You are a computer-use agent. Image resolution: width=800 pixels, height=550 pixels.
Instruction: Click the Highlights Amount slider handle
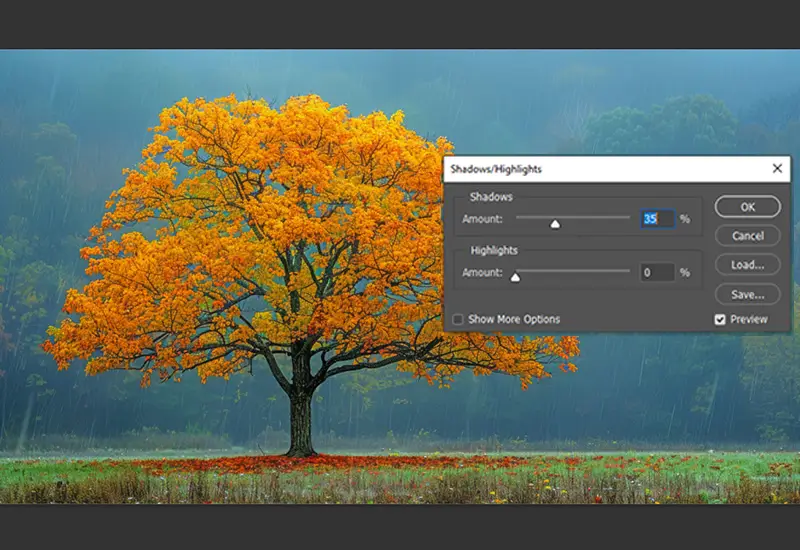(516, 277)
